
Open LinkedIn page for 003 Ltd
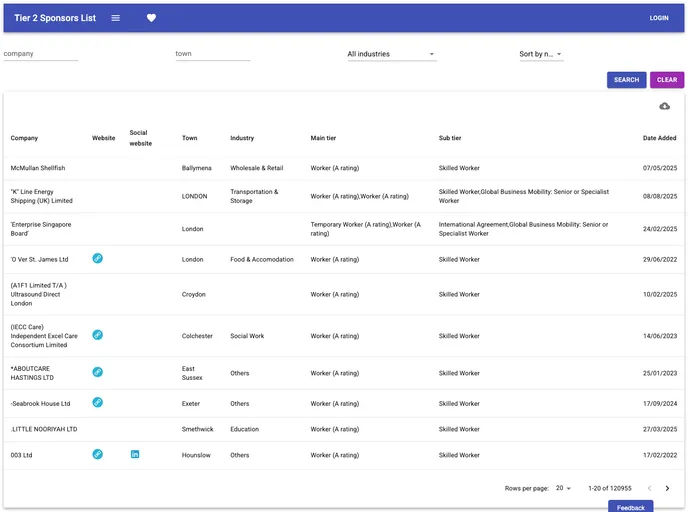pos(135,454)
